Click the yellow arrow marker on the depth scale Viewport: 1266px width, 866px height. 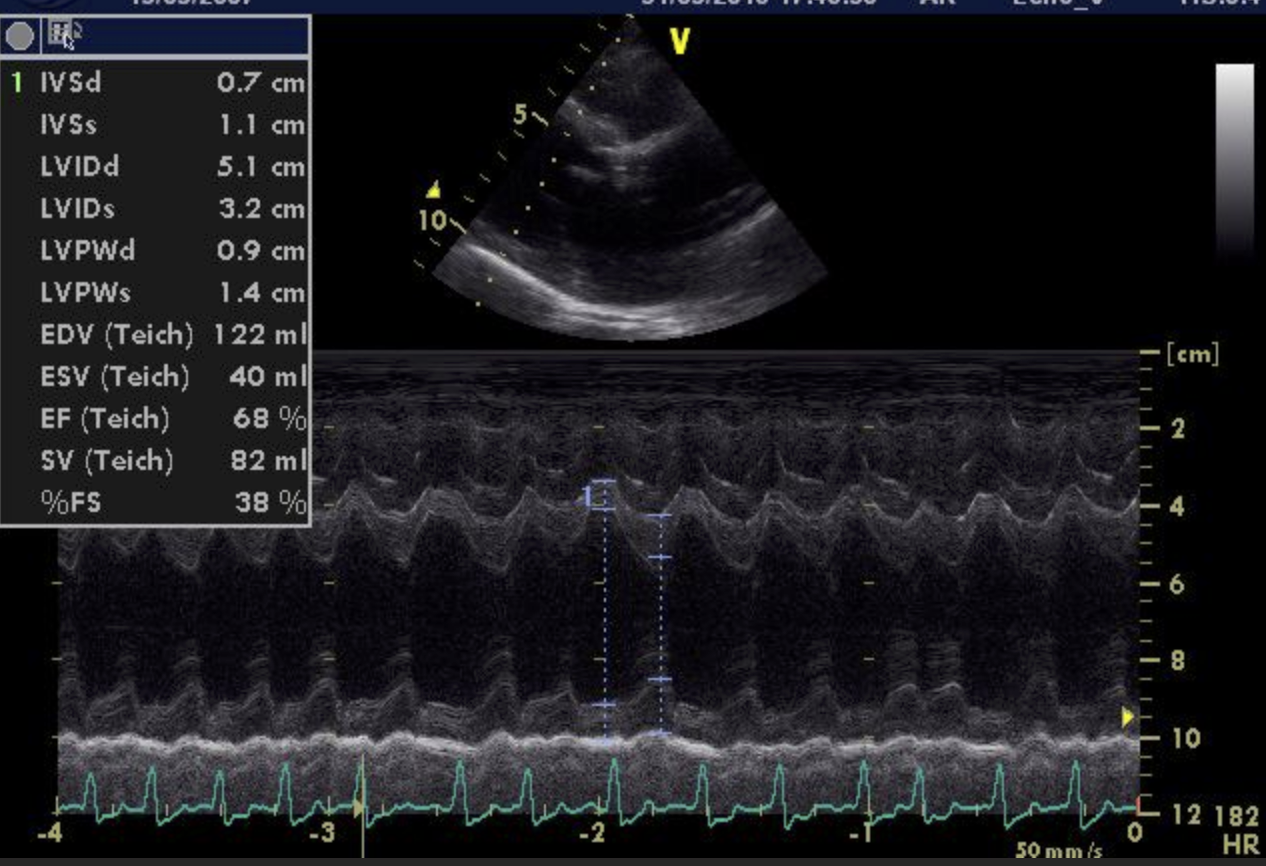click(x=1128, y=716)
